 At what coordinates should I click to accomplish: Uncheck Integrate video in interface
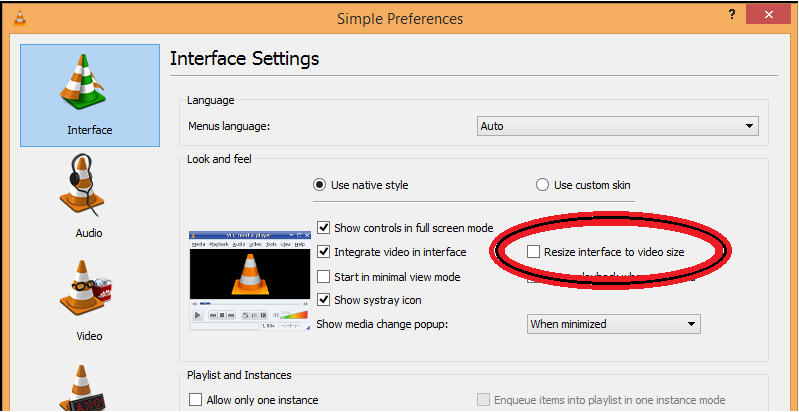(324, 252)
